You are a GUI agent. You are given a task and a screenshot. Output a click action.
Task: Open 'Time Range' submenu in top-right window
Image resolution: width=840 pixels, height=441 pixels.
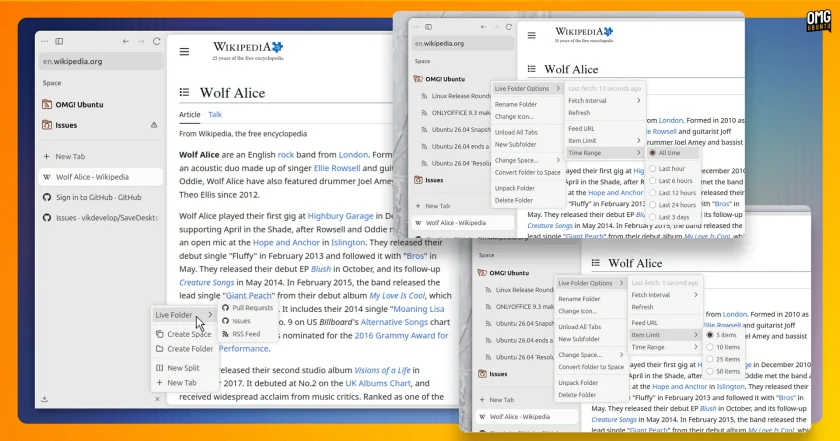(604, 153)
